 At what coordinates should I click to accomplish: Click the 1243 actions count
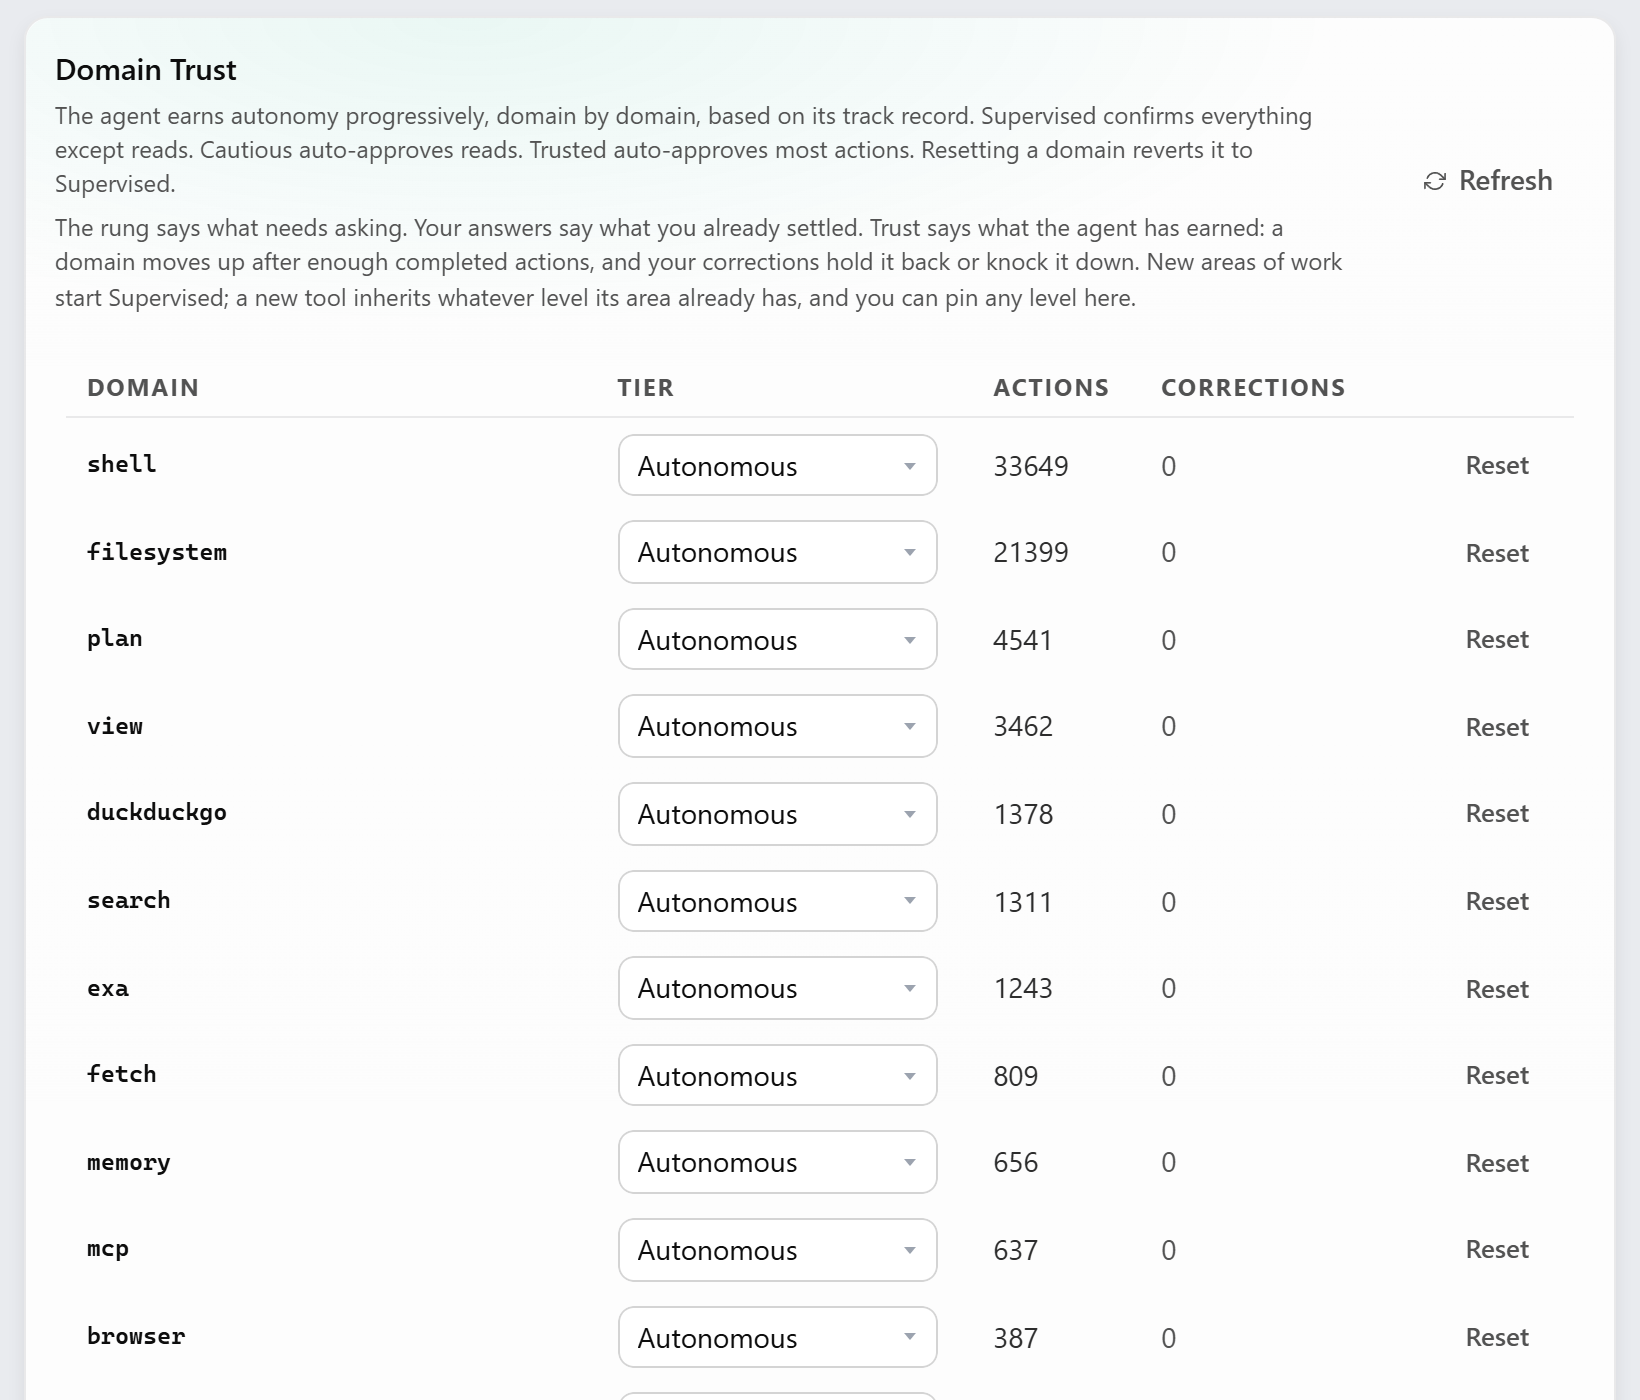click(1023, 988)
